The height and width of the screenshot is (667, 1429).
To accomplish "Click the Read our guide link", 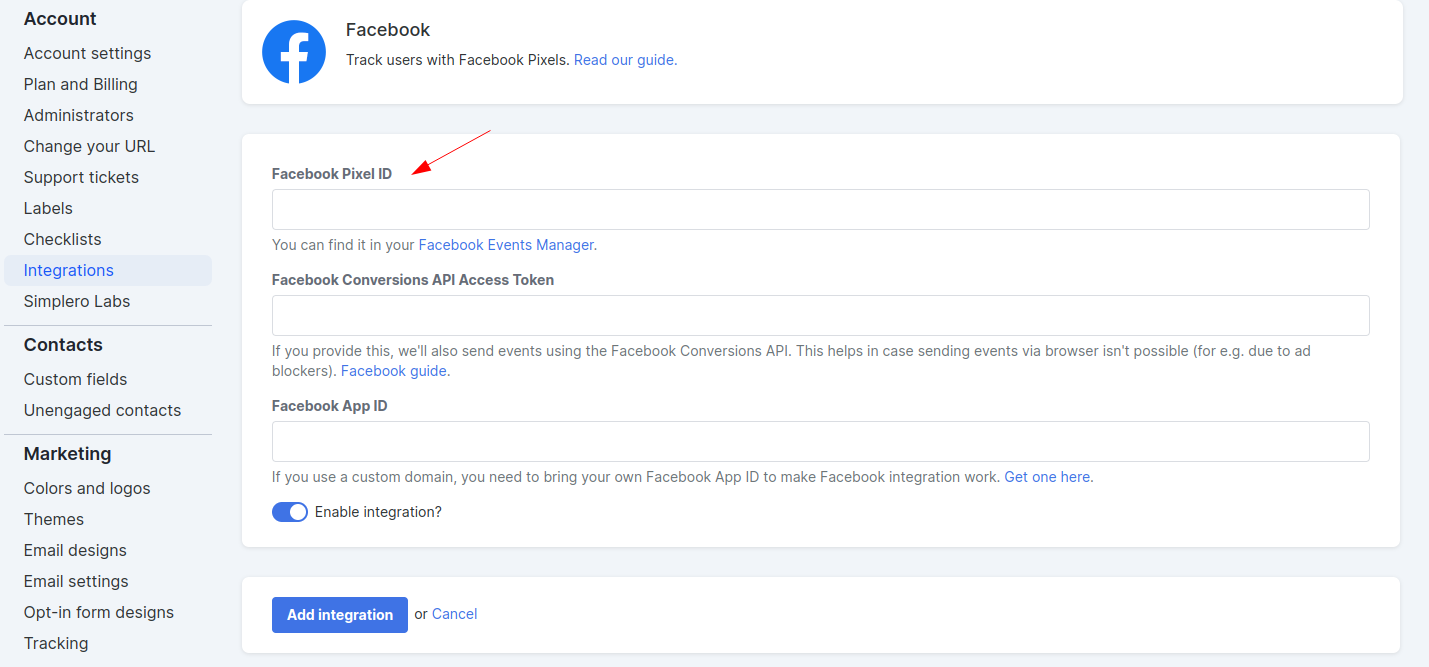I will [x=625, y=60].
